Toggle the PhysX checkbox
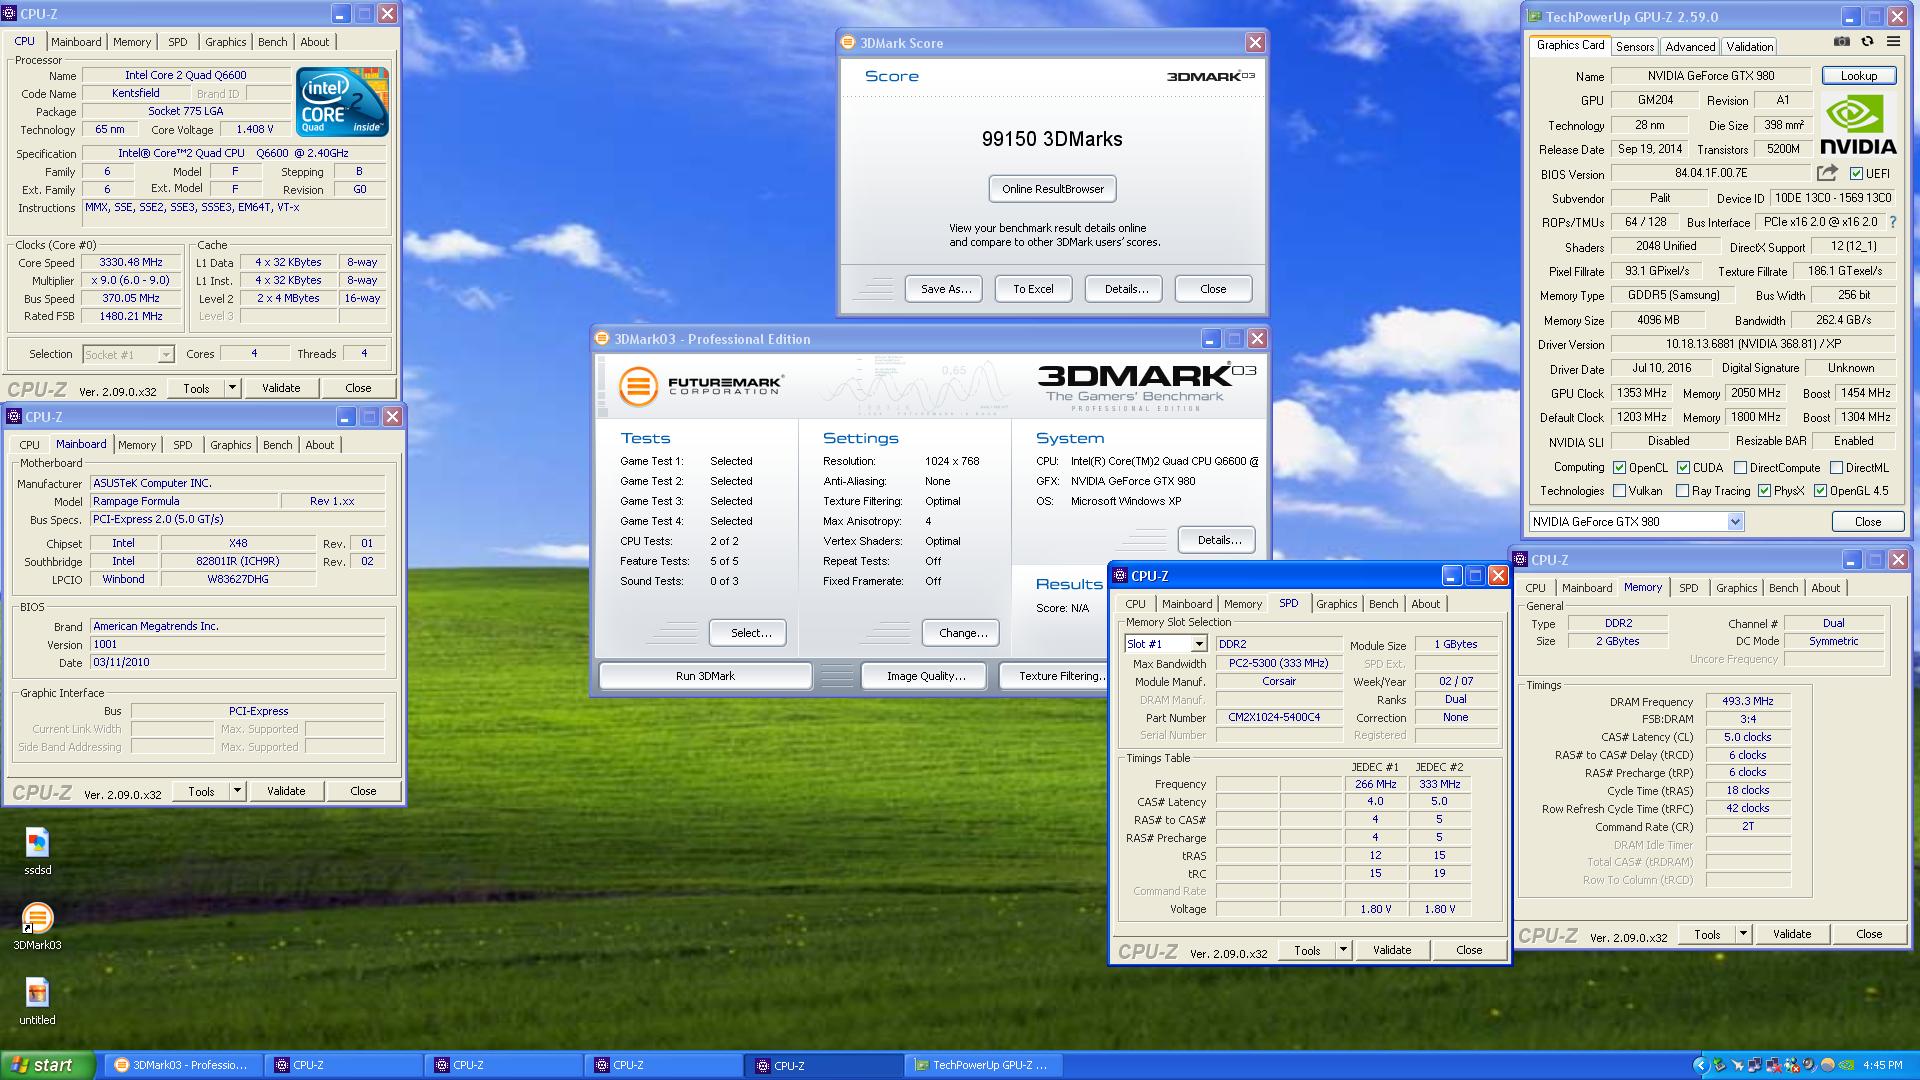The height and width of the screenshot is (1080, 1920). [x=1764, y=491]
